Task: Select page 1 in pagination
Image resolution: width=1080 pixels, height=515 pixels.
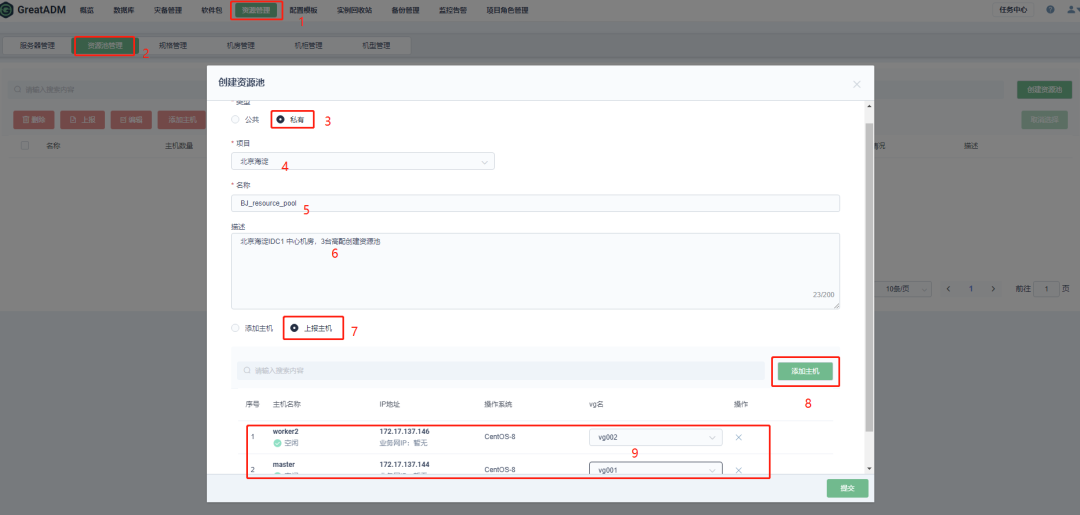Action: point(970,289)
